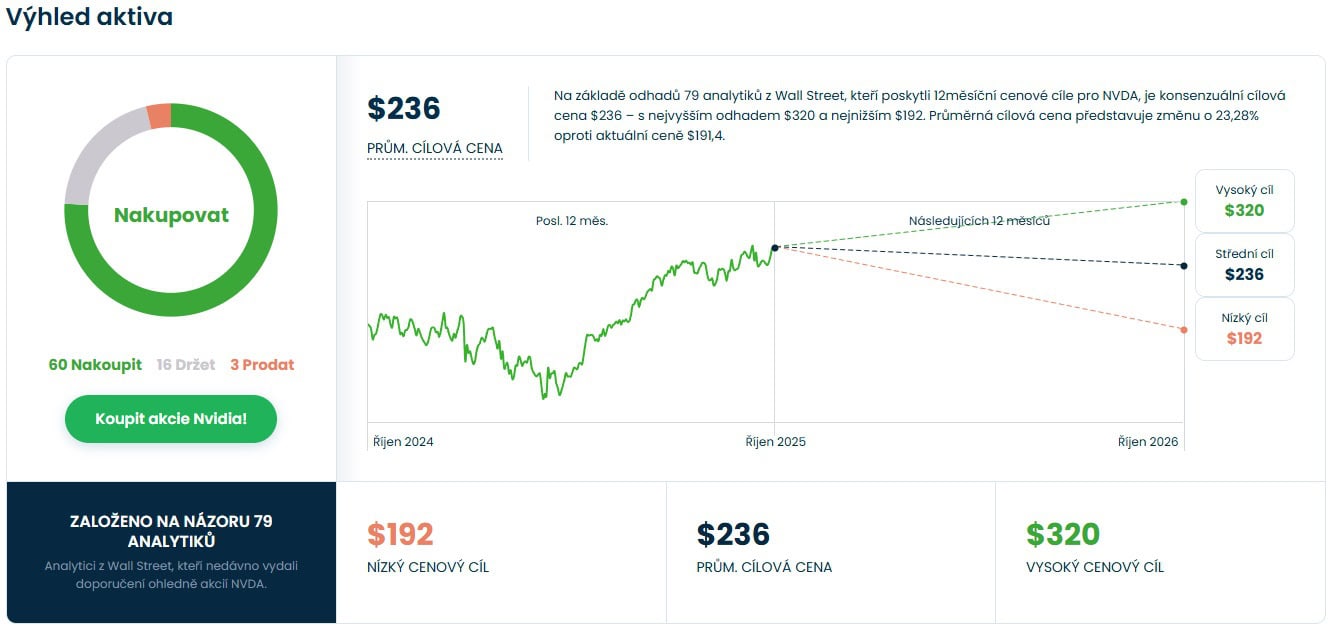Screen dimensions: 1328x628
Task: Click the 60 Nakoupit legend label
Action: pyautogui.click(x=95, y=365)
